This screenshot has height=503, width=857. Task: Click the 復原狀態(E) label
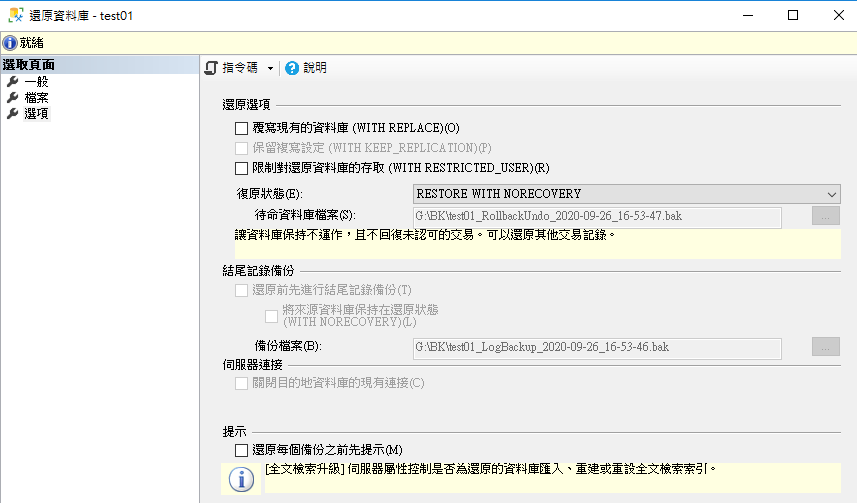[269, 194]
